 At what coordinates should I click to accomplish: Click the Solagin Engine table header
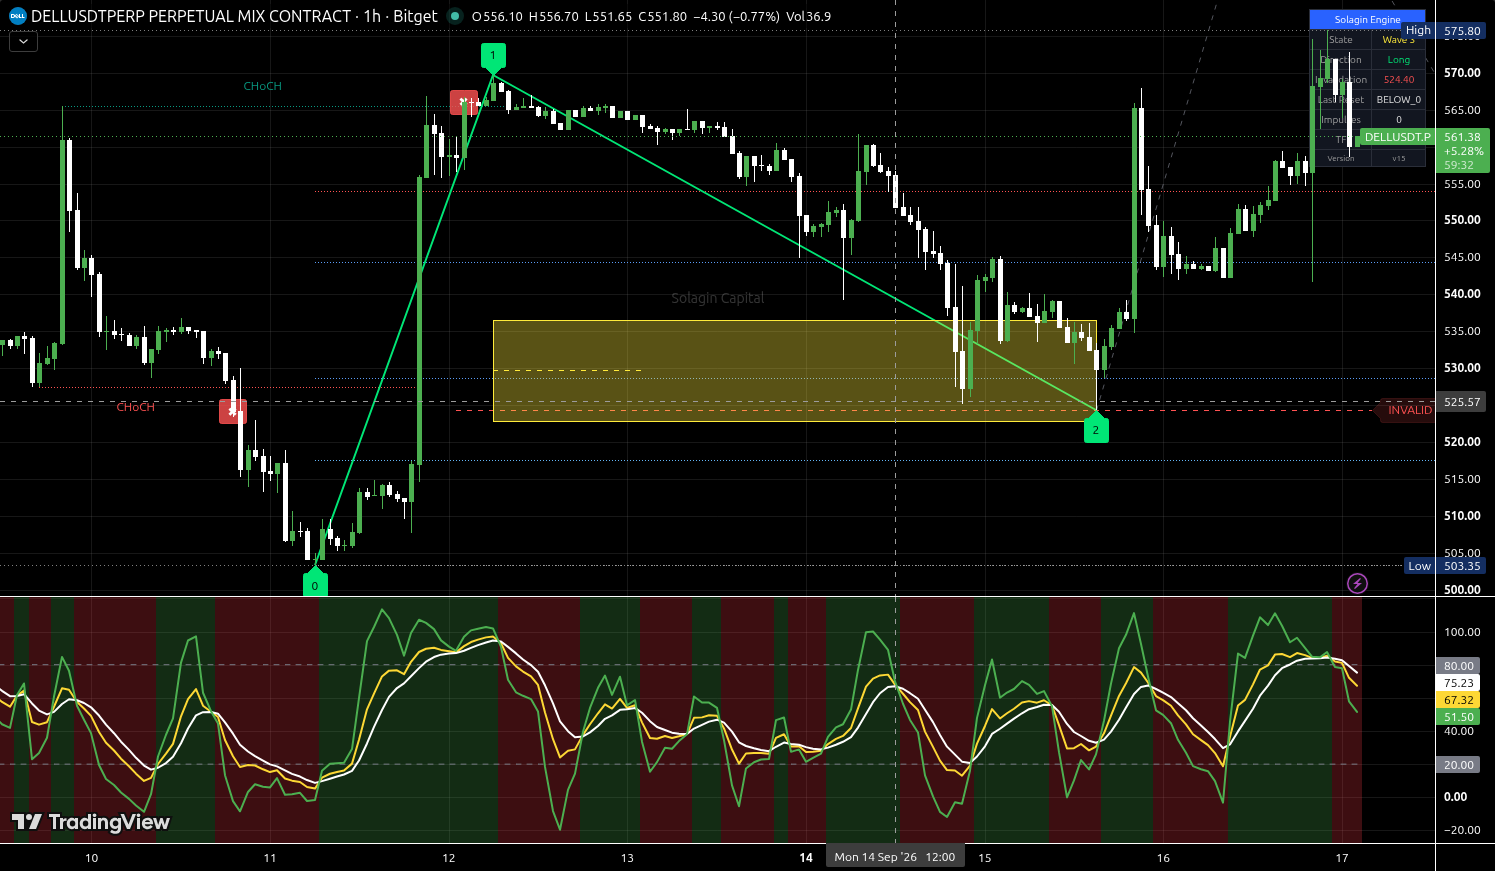(x=1367, y=19)
